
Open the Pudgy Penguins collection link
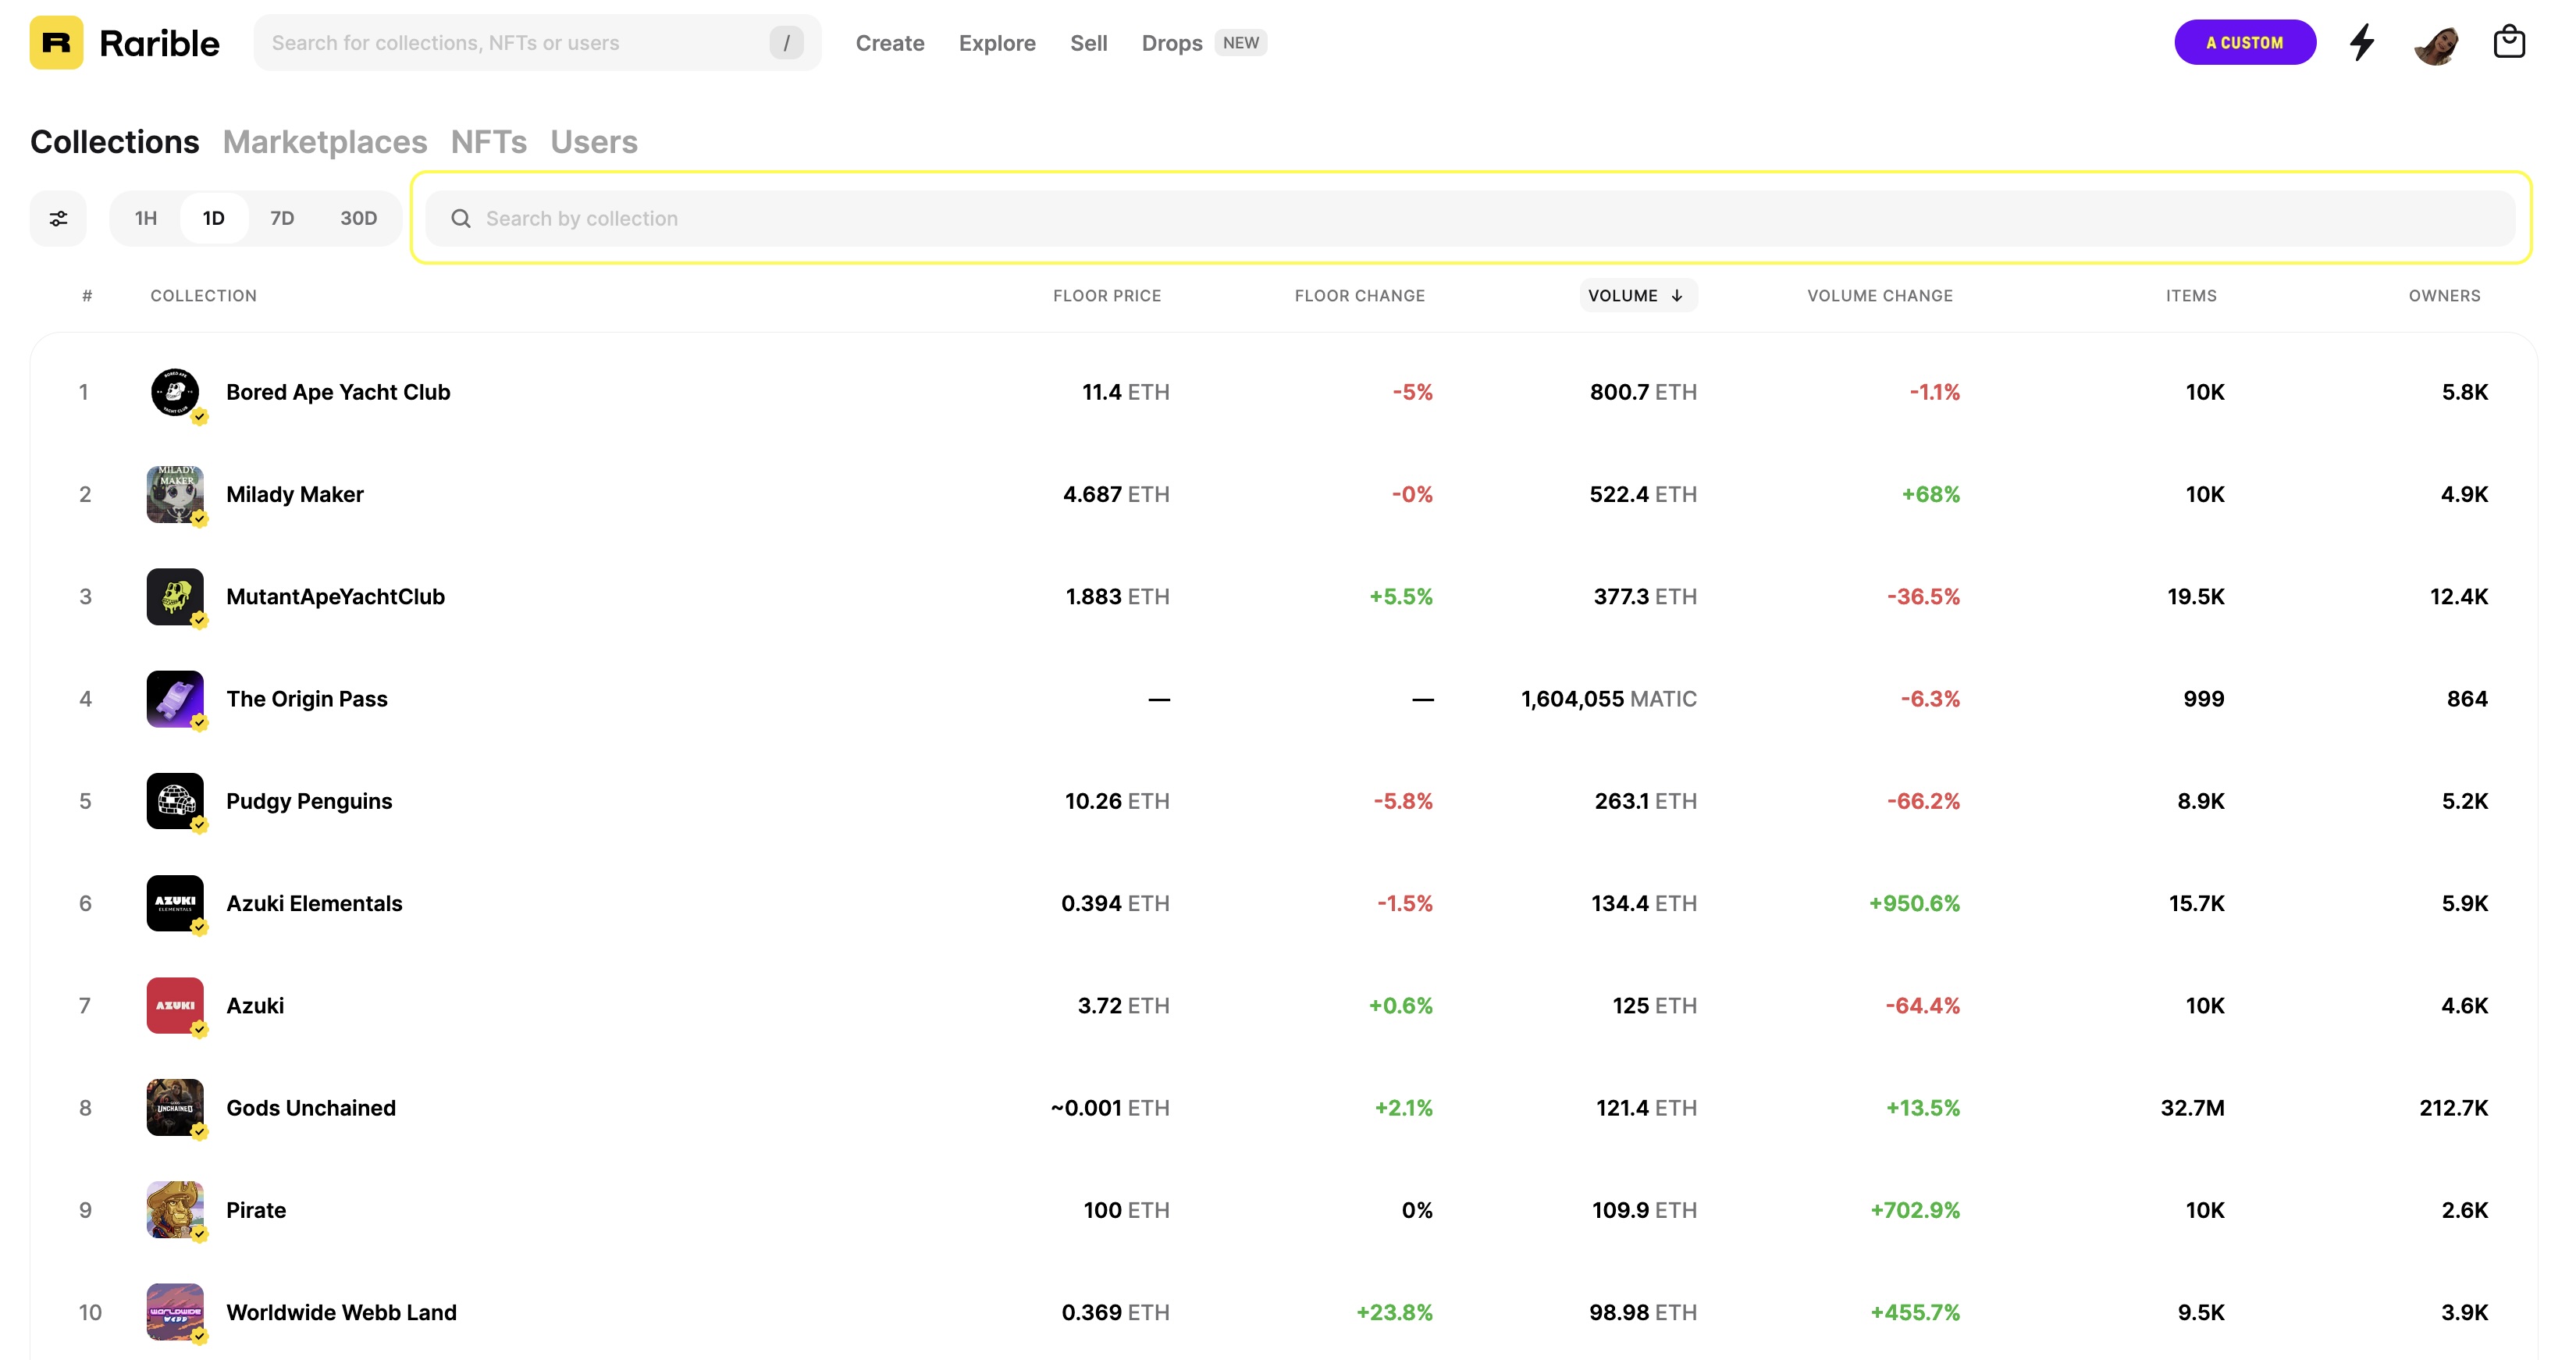(309, 801)
